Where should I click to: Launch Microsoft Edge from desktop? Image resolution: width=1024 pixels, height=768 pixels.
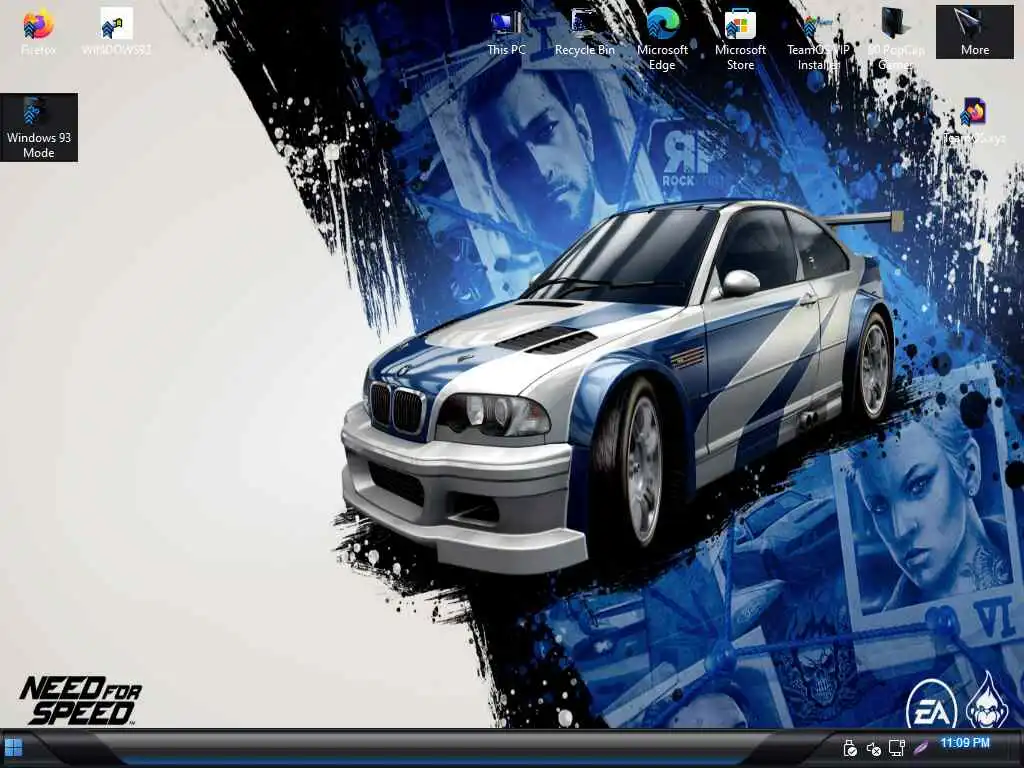(662, 39)
